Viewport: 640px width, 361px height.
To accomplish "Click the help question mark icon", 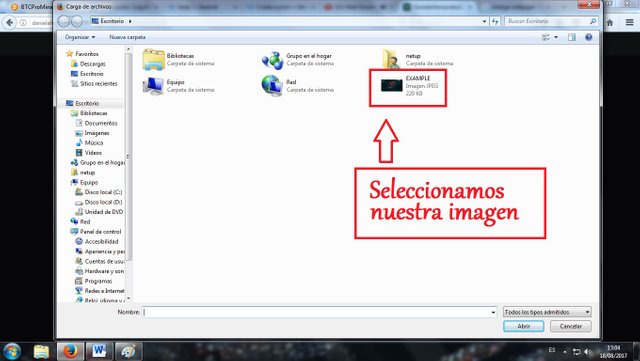I will click(589, 37).
